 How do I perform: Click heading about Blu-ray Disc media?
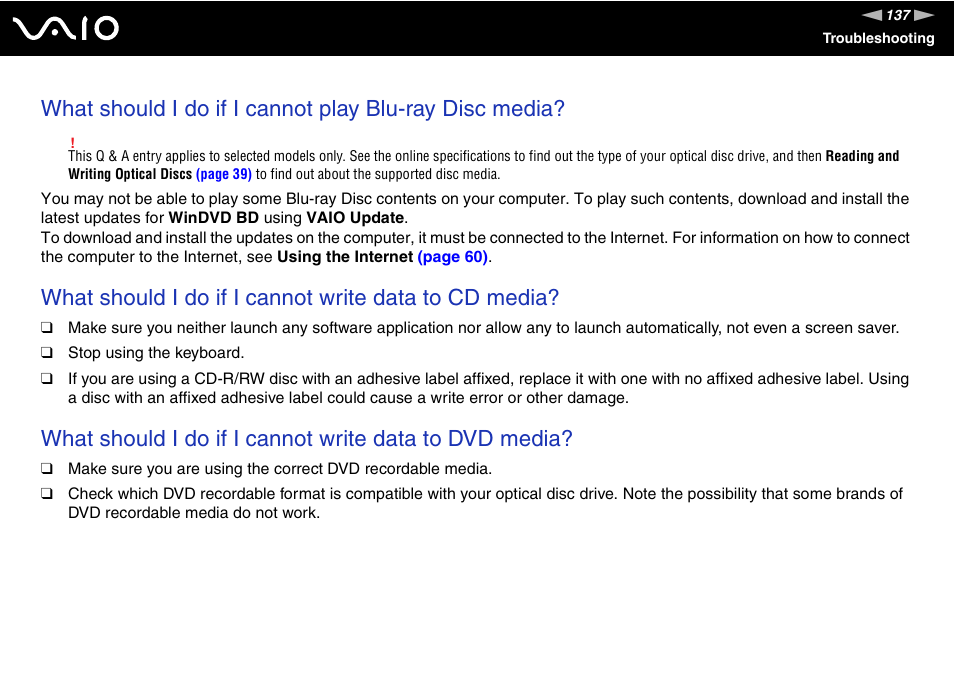(302, 109)
